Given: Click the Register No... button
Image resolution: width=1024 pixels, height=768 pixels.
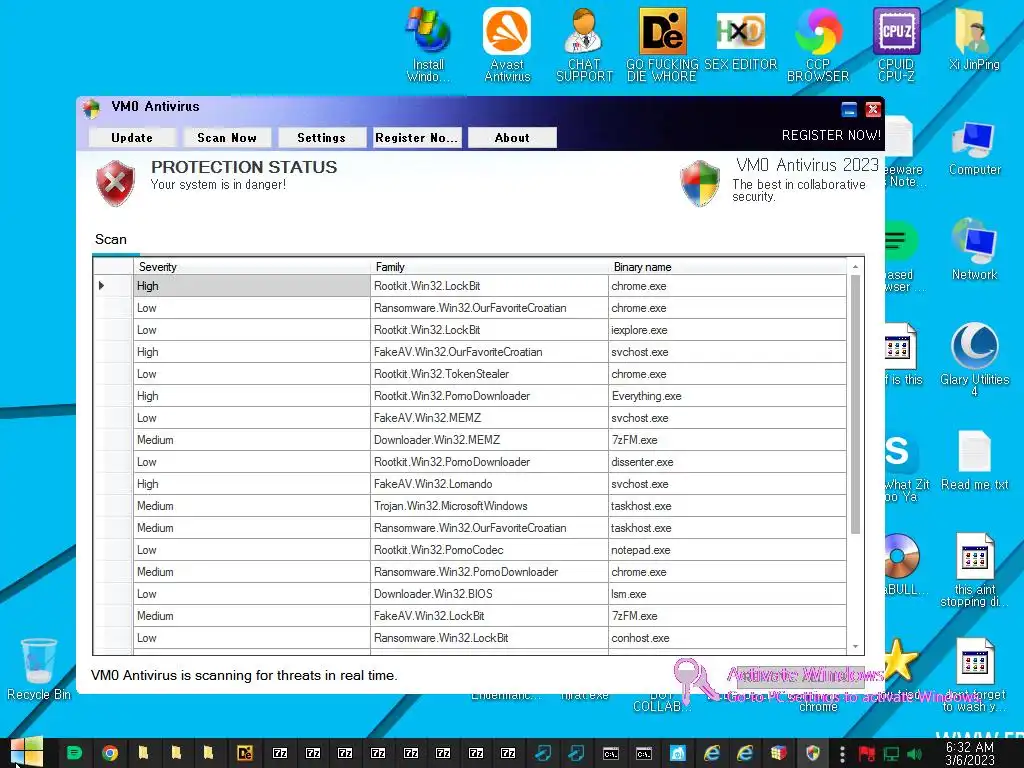Looking at the screenshot, I should pyautogui.click(x=417, y=138).
